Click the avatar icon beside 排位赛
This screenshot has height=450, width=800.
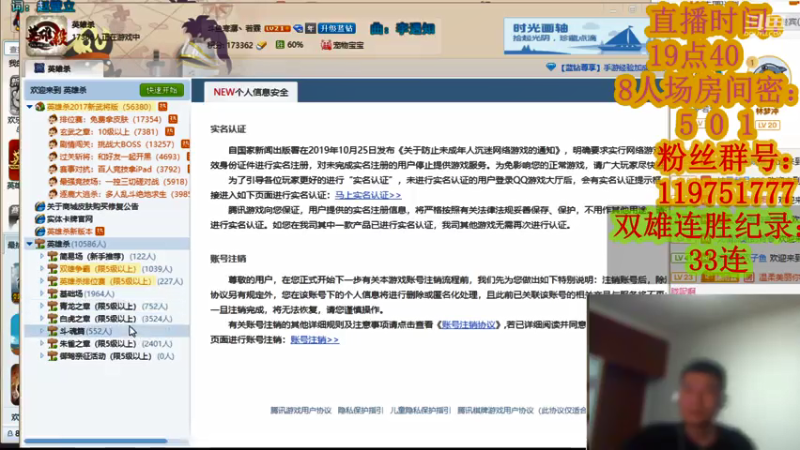tap(53, 119)
